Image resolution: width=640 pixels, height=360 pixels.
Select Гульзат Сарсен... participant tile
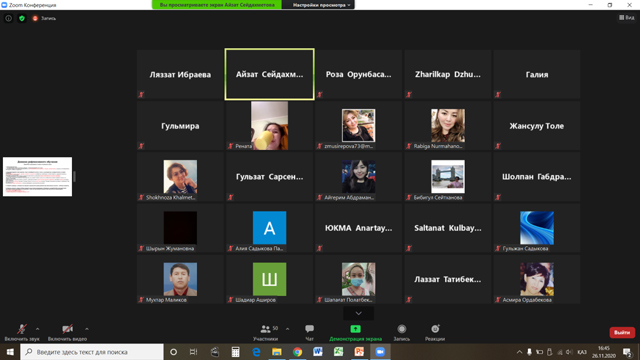pos(269,177)
